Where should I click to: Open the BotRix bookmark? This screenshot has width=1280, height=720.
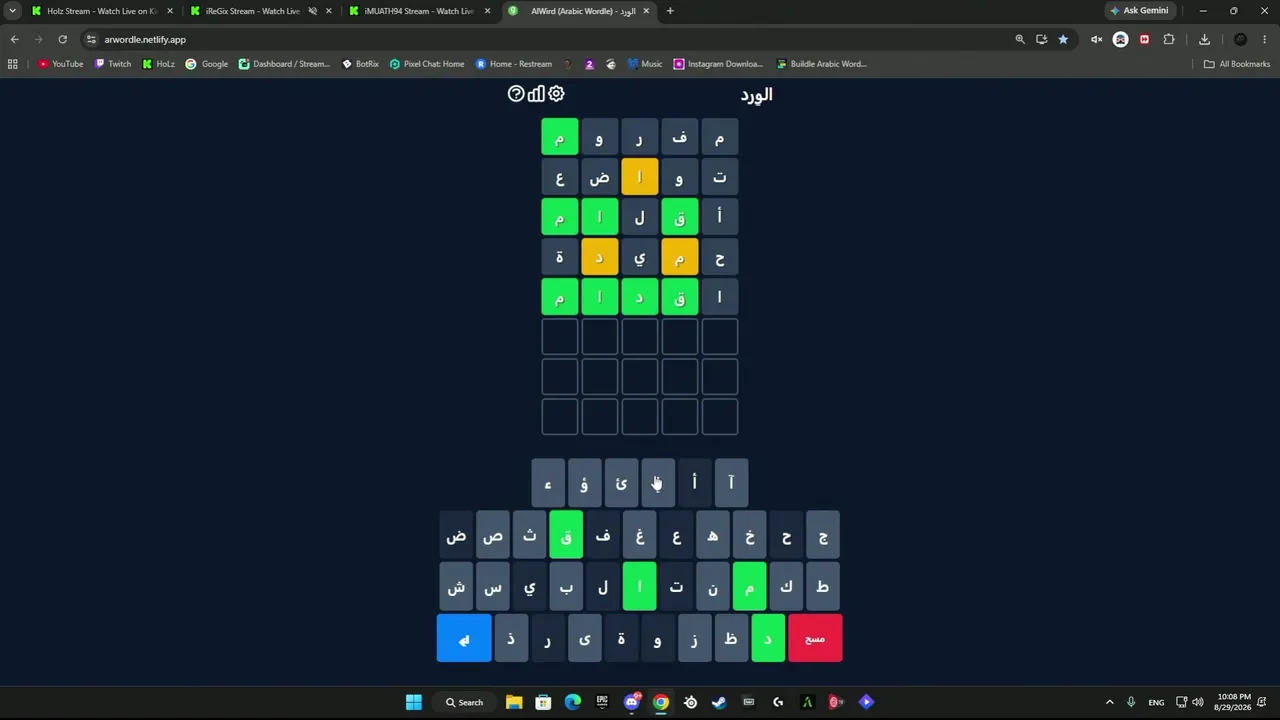(360, 64)
